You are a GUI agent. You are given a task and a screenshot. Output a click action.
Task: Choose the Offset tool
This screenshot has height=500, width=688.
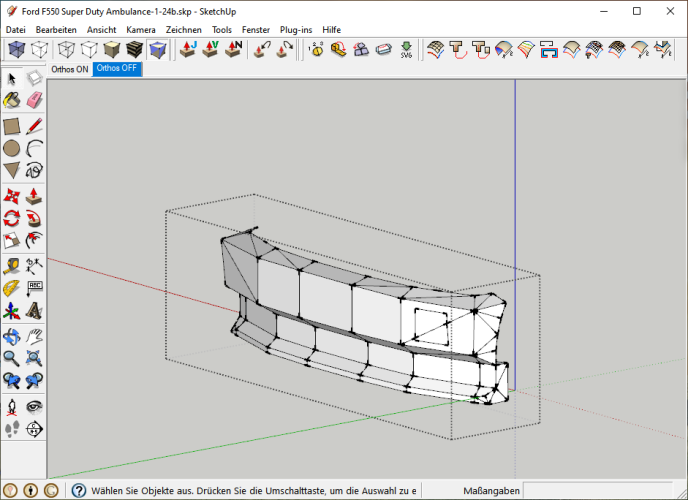point(34,240)
